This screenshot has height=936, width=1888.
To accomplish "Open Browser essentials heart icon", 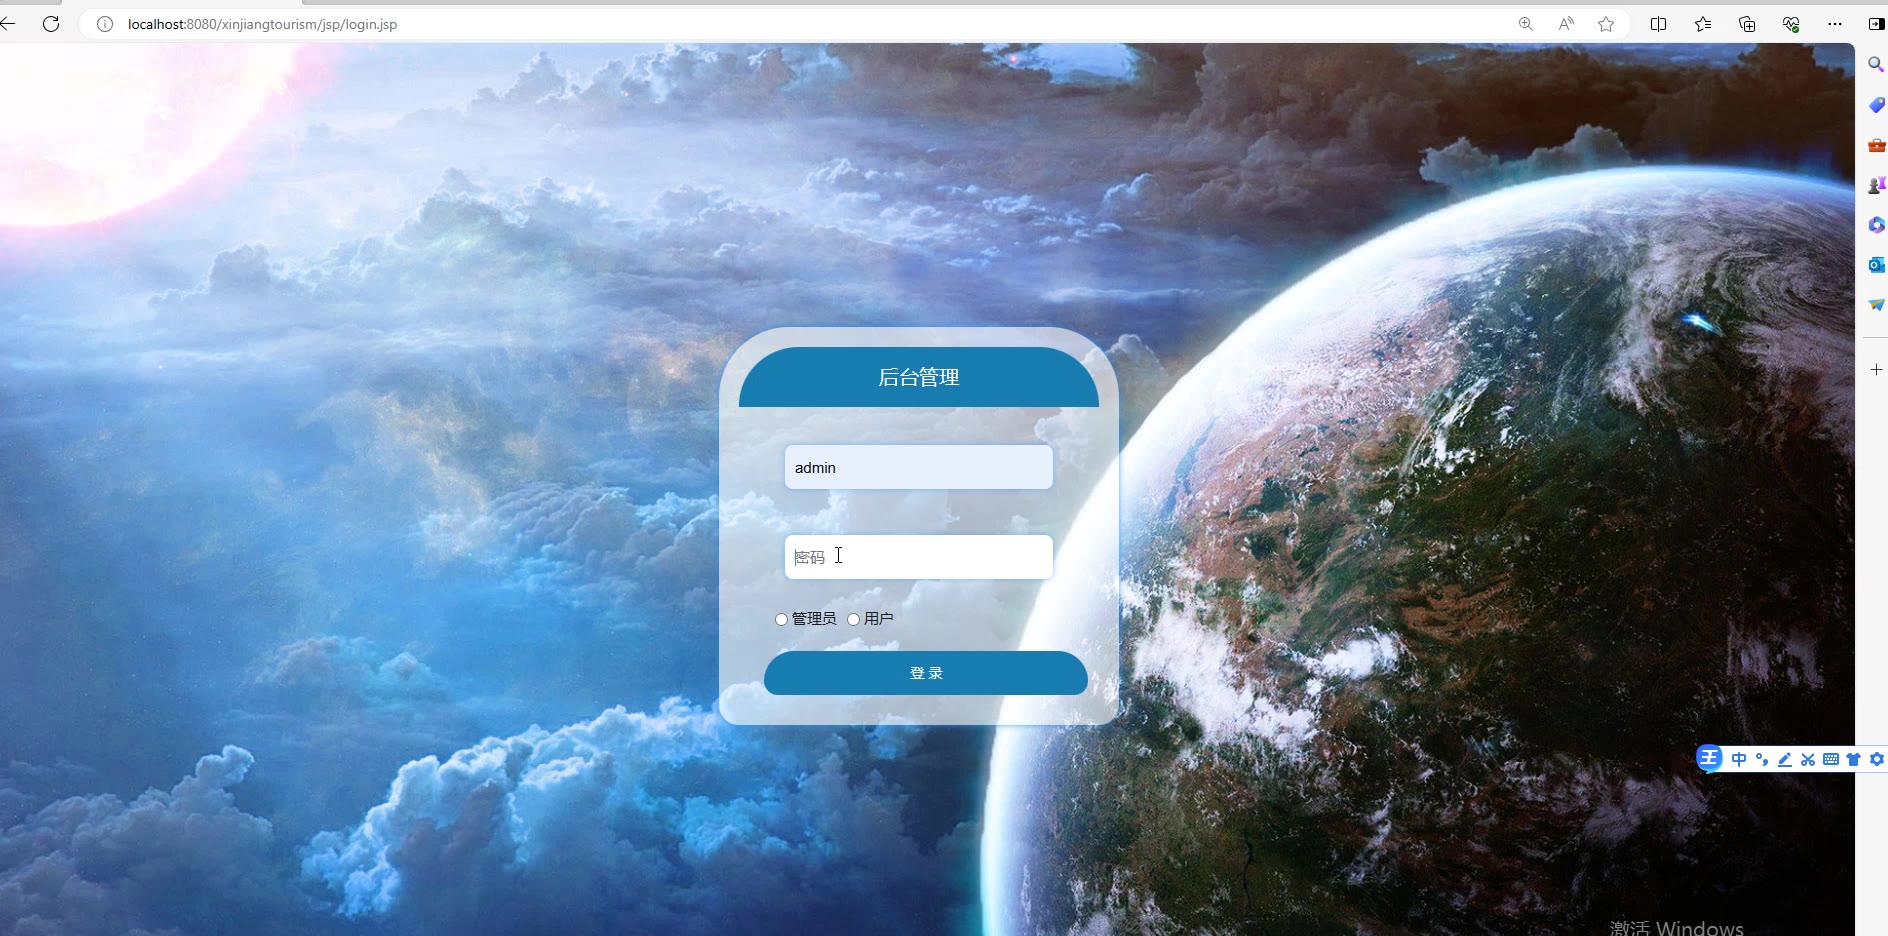I will coord(1791,24).
